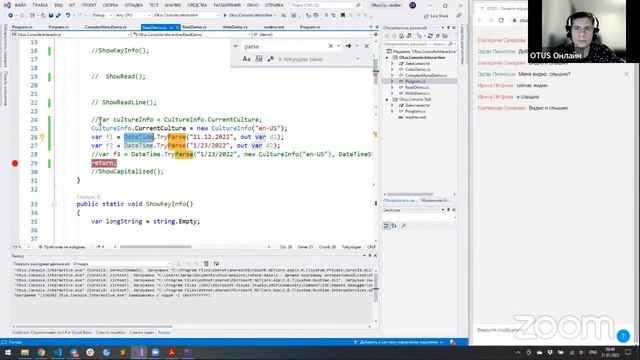Switch to the Список ошибок bottom tab
Screen dimensions: 640x360
pos(111,333)
